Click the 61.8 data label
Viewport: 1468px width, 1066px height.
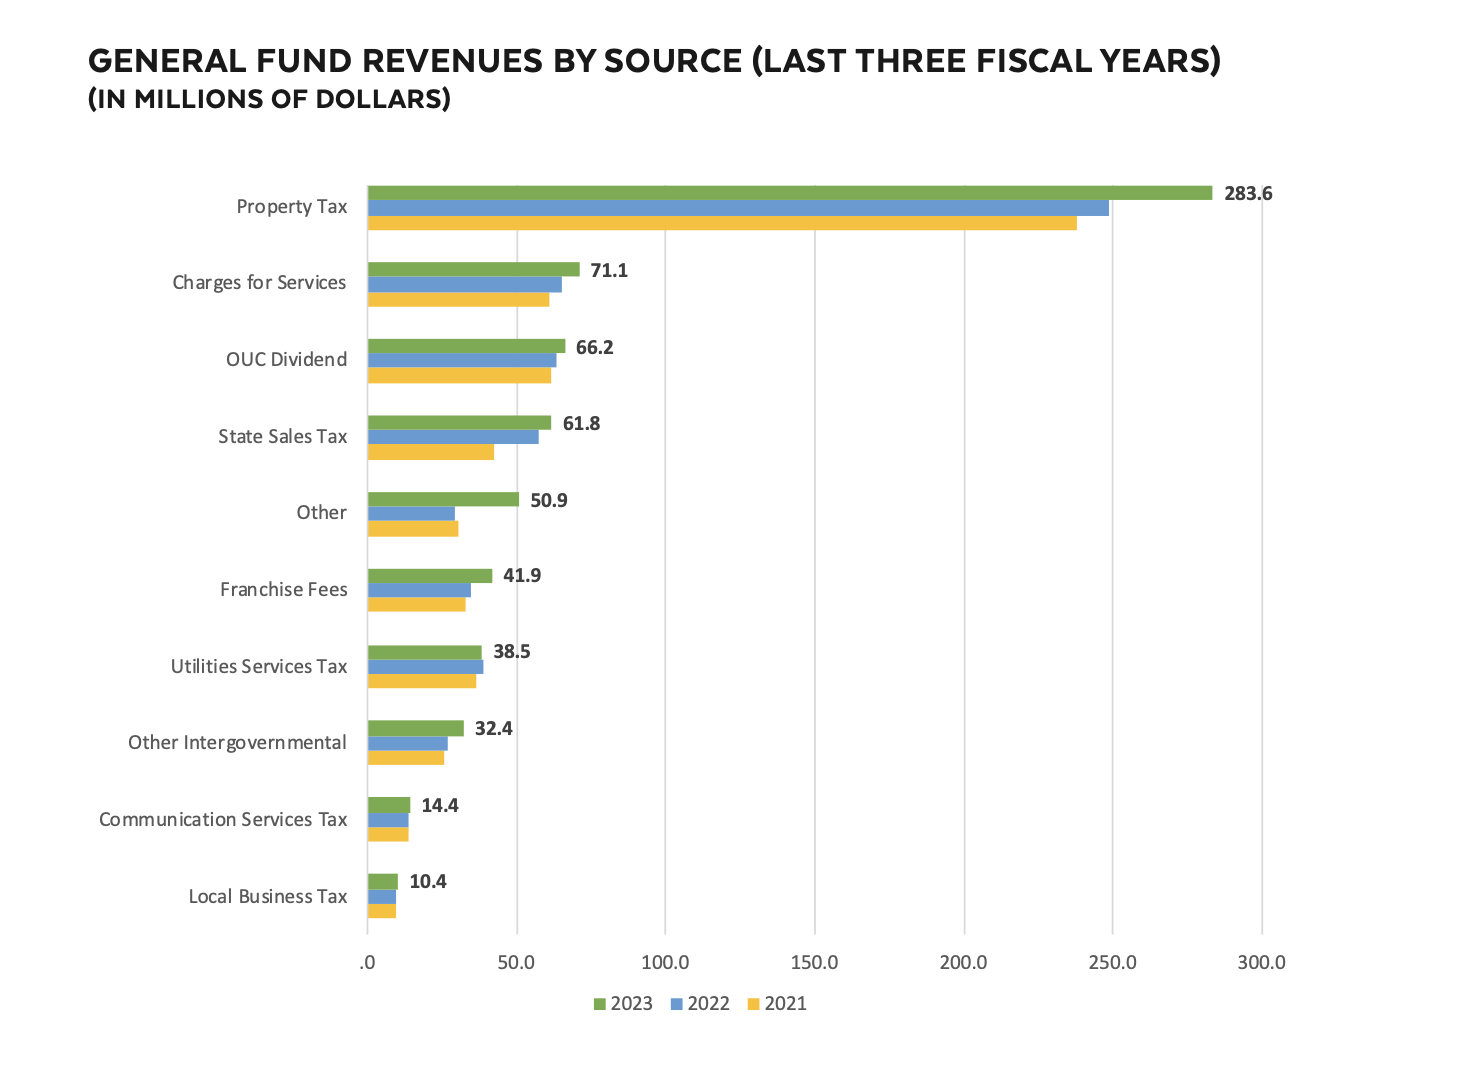pos(581,424)
